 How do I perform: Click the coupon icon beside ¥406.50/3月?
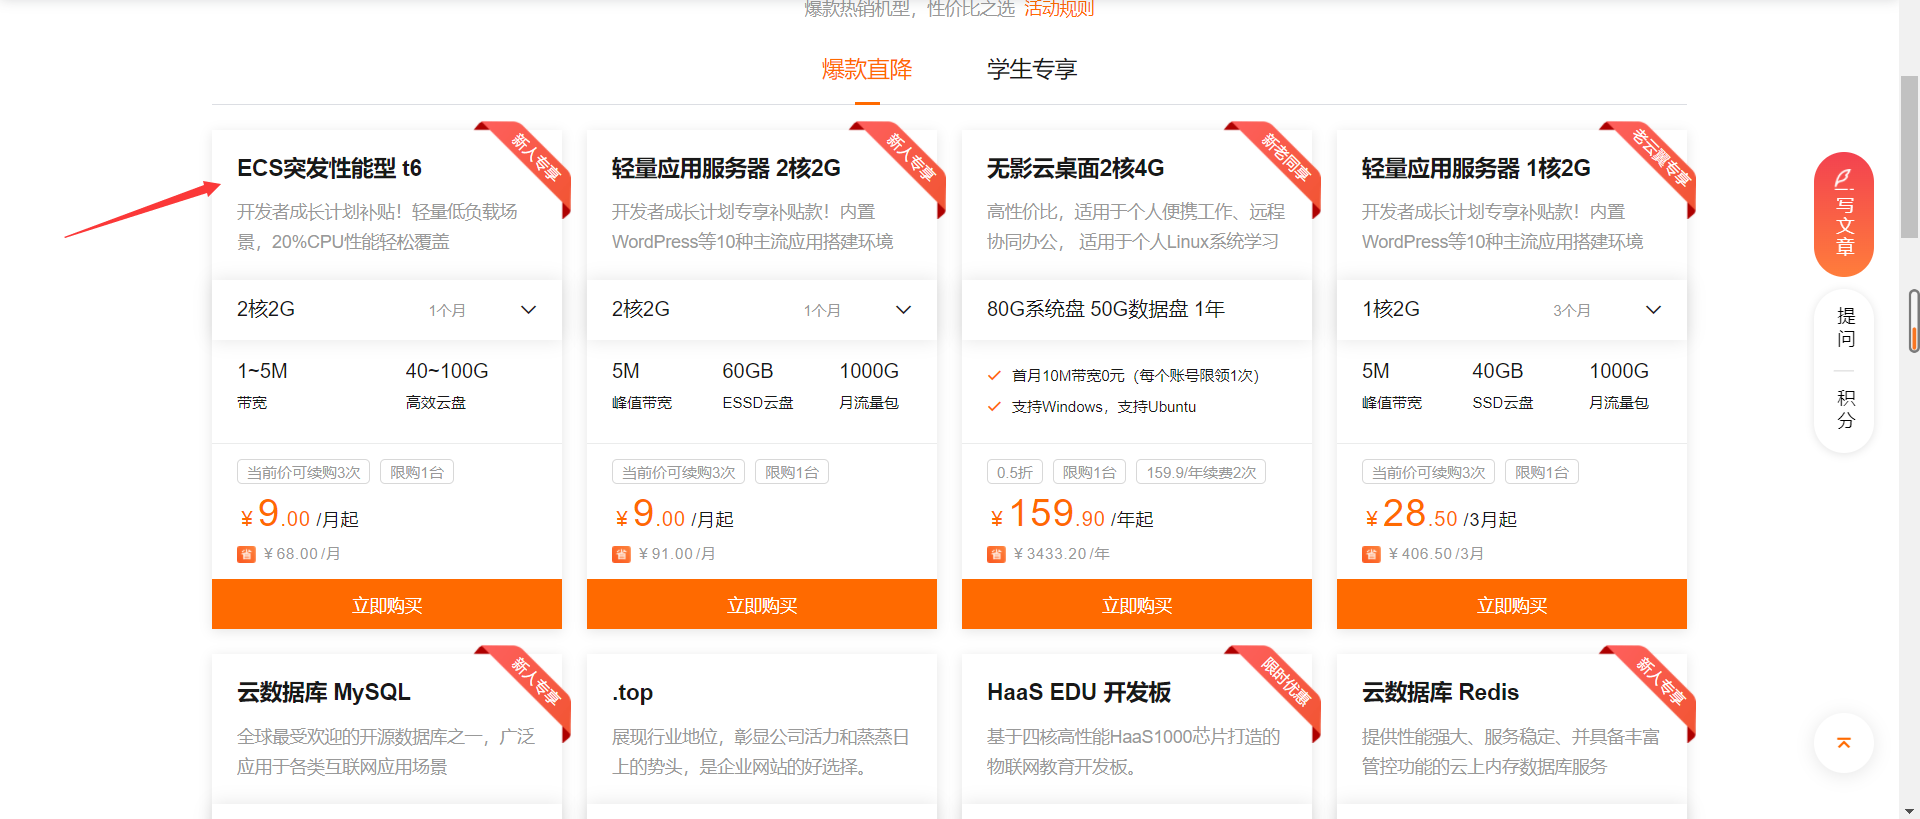[1371, 554]
